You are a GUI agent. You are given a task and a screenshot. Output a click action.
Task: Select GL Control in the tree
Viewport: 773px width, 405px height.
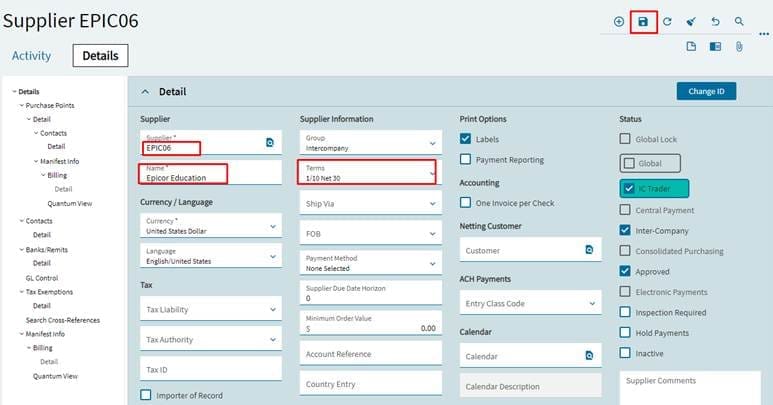42,278
